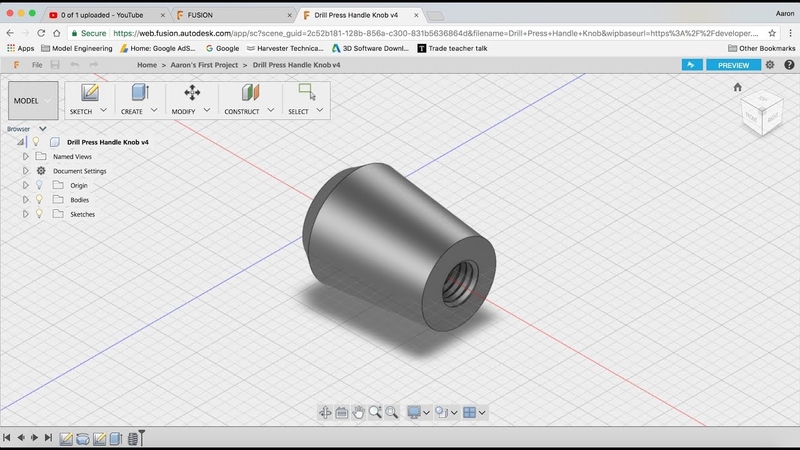Image resolution: width=800 pixels, height=450 pixels.
Task: Open the Create dropdown arrow
Action: pyautogui.click(x=154, y=110)
